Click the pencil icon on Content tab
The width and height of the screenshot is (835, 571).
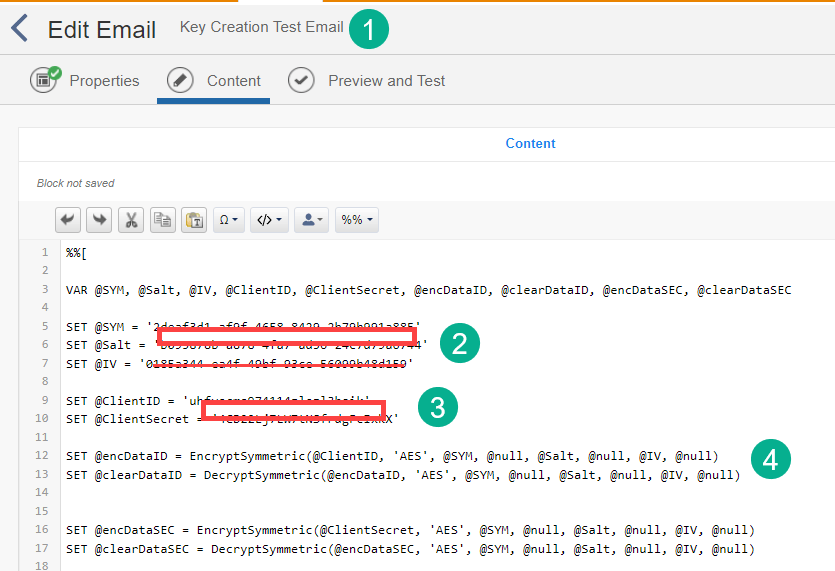pos(181,81)
